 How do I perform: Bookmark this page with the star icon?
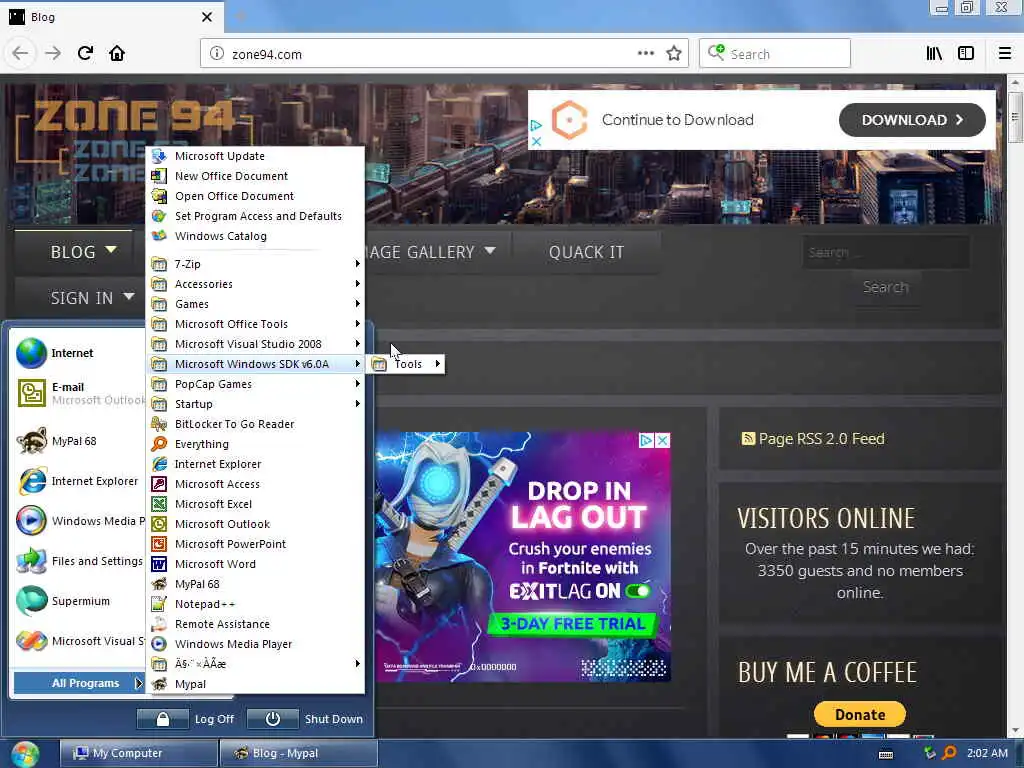tap(674, 54)
